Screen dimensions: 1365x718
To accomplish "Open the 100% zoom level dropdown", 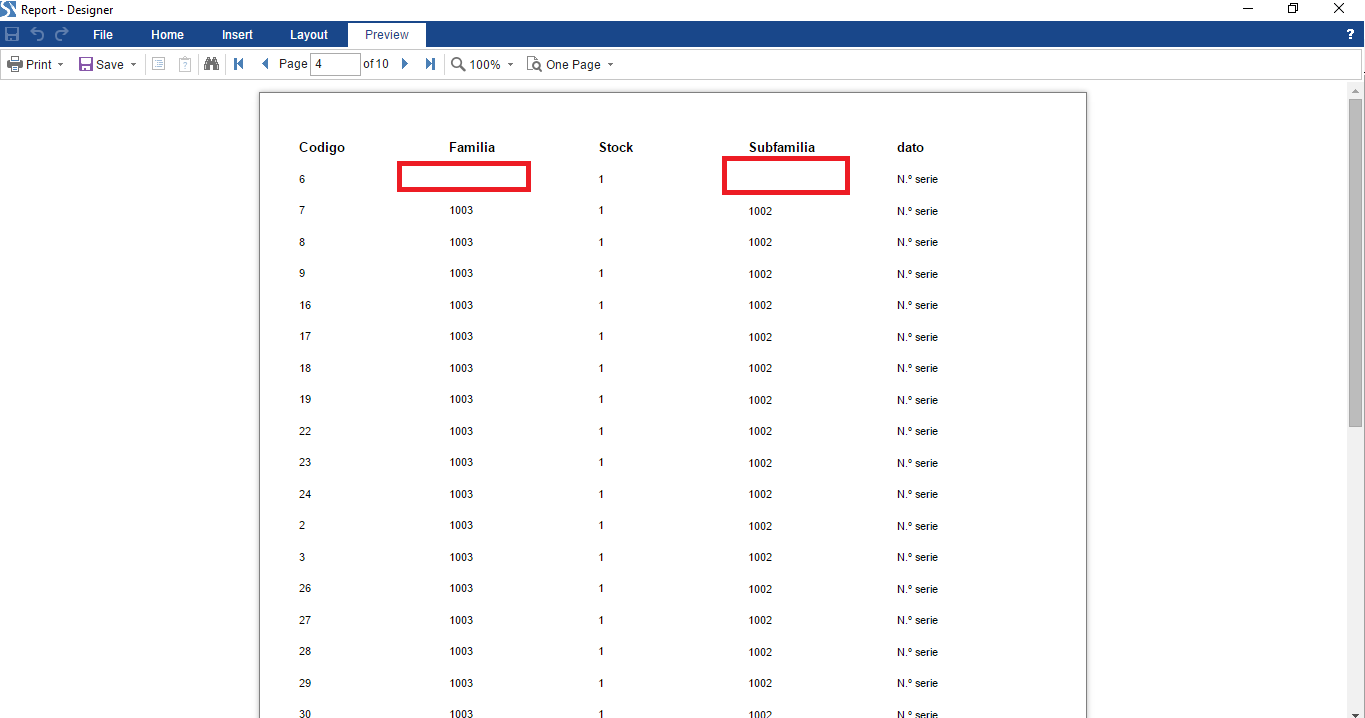I will pyautogui.click(x=510, y=65).
